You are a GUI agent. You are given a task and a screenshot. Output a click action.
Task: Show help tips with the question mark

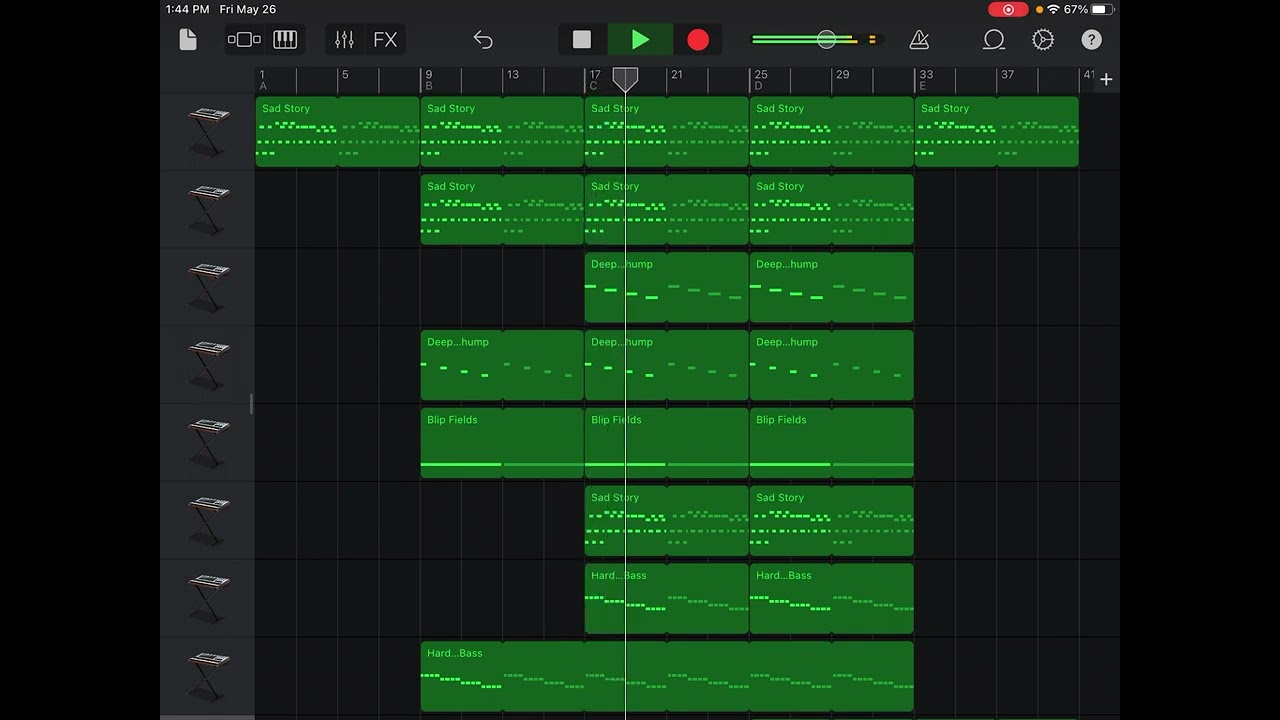(x=1091, y=40)
